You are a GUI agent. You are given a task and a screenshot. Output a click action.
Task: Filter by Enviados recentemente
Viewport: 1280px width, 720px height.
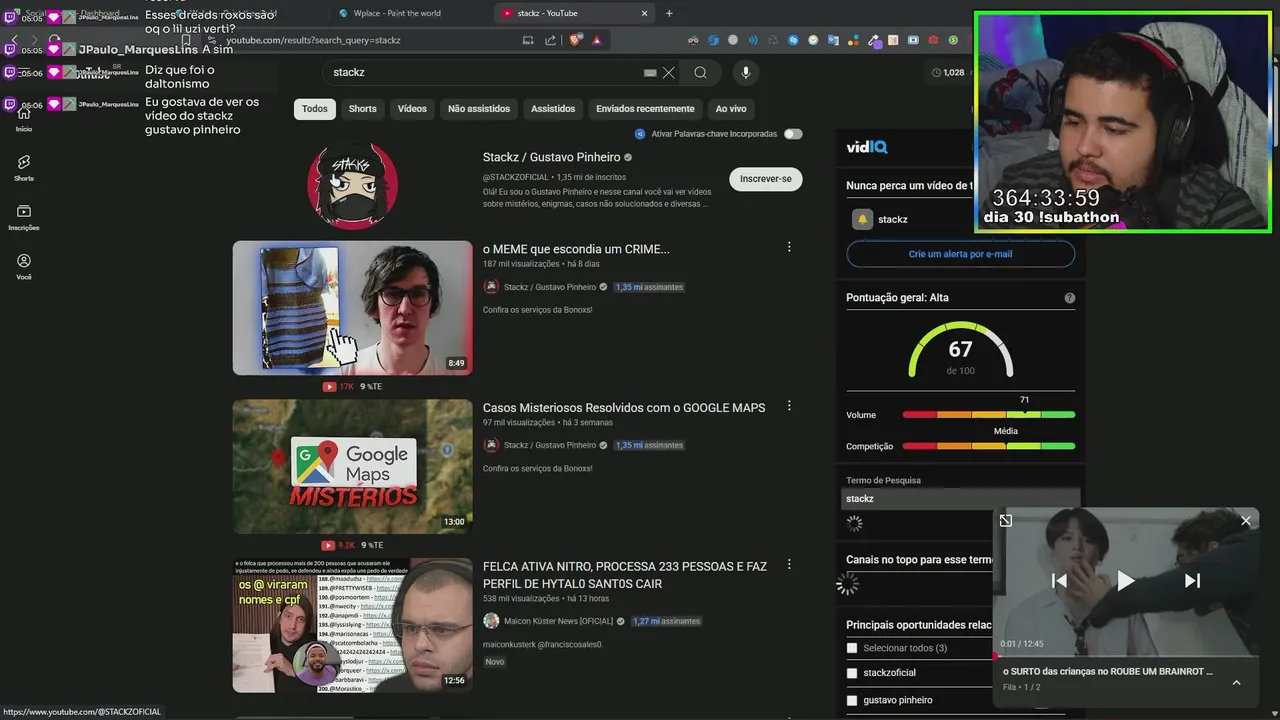(645, 109)
